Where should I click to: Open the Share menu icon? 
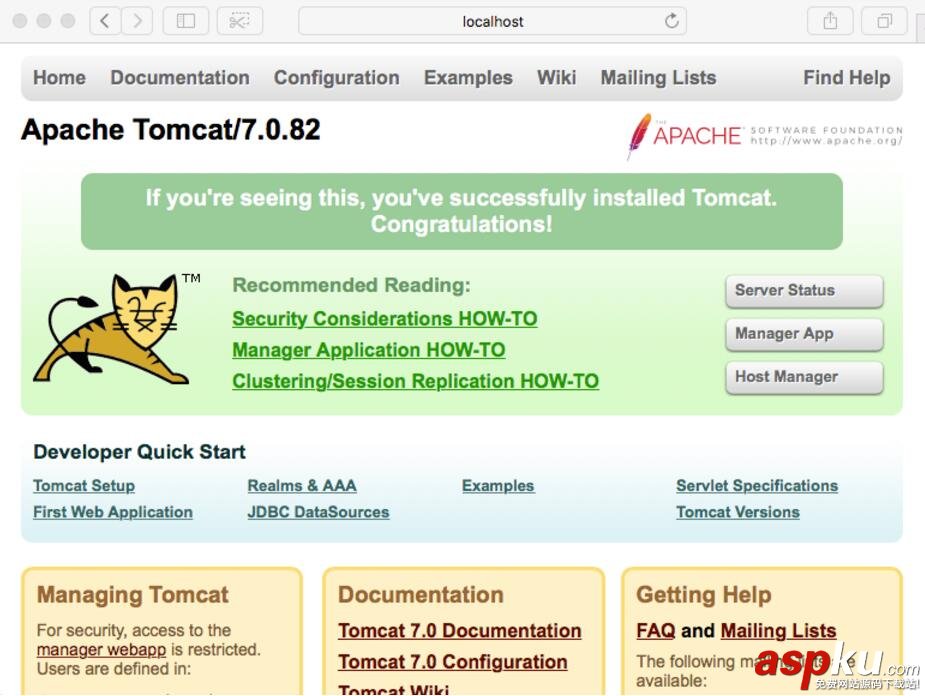coord(830,20)
